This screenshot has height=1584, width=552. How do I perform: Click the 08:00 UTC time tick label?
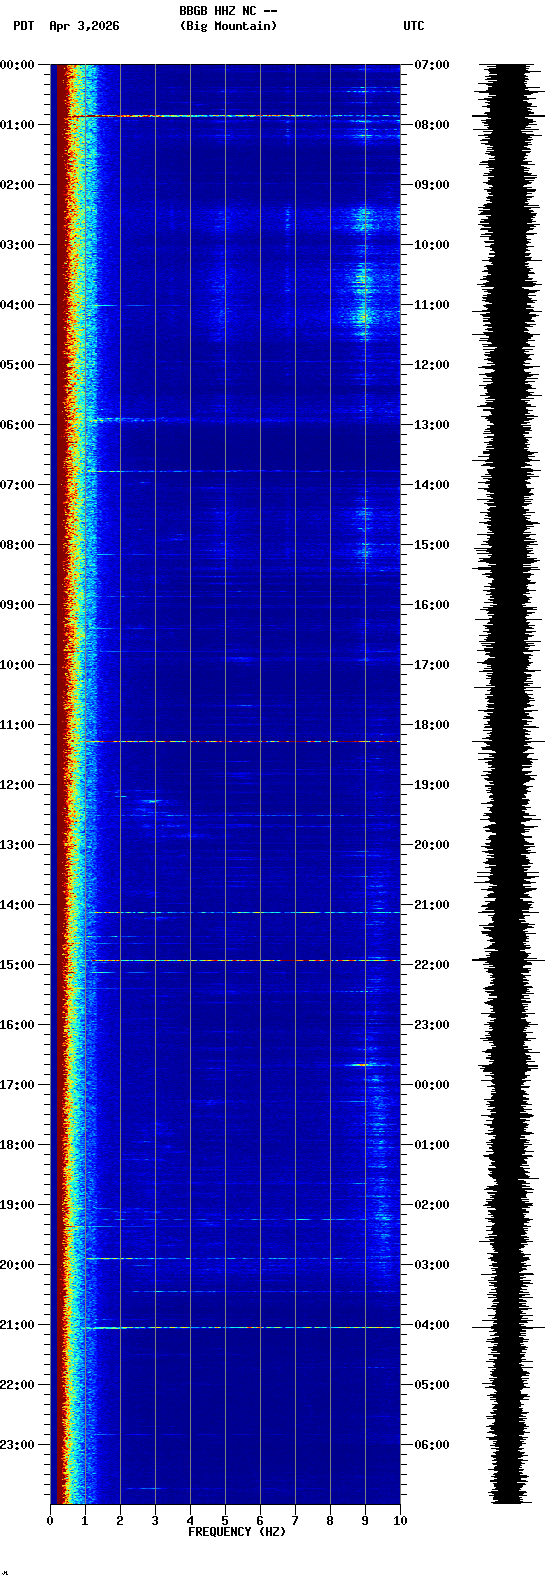[x=432, y=125]
